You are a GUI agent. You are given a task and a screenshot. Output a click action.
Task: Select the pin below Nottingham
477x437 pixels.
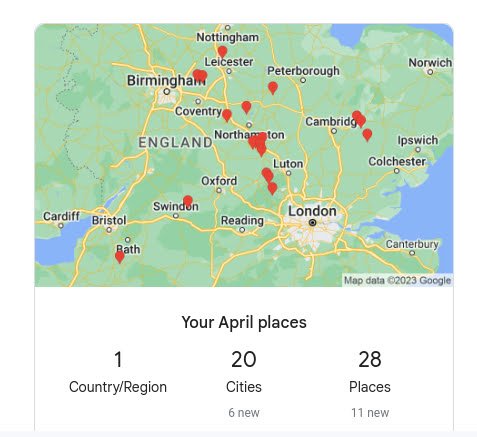pos(222,52)
